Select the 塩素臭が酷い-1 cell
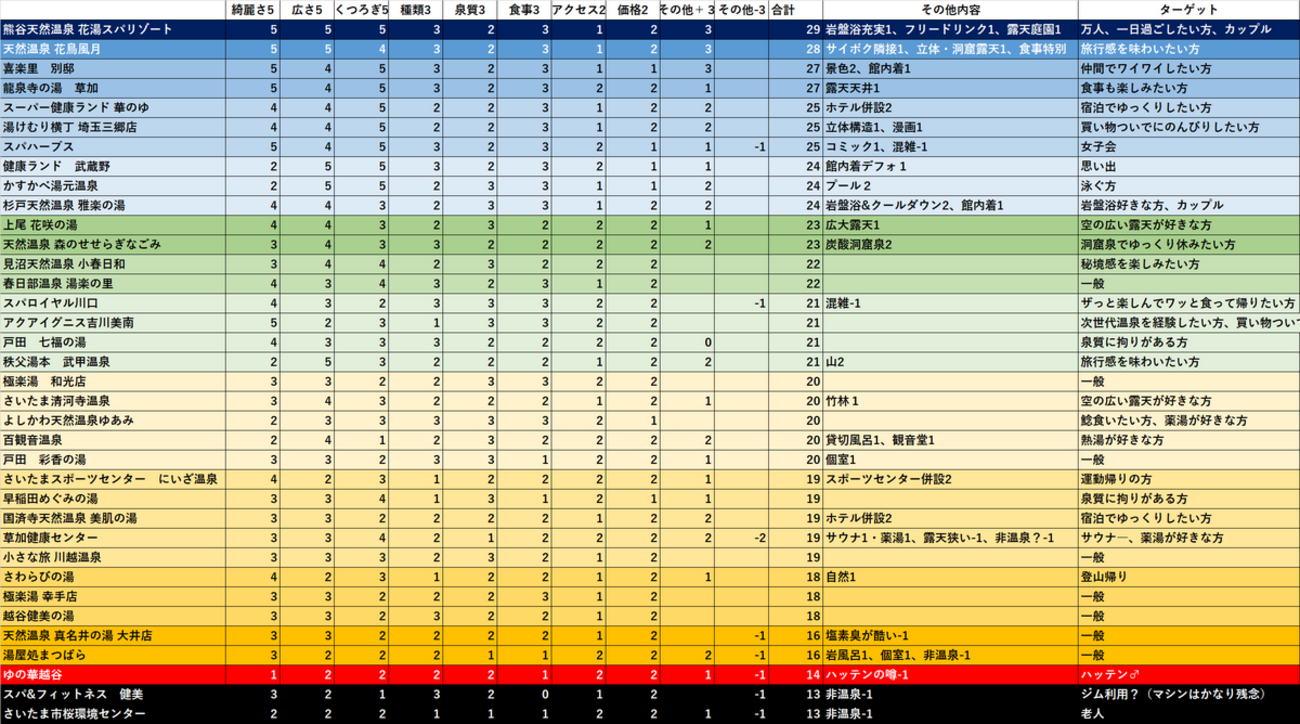The height and width of the screenshot is (724, 1300). (x=950, y=635)
